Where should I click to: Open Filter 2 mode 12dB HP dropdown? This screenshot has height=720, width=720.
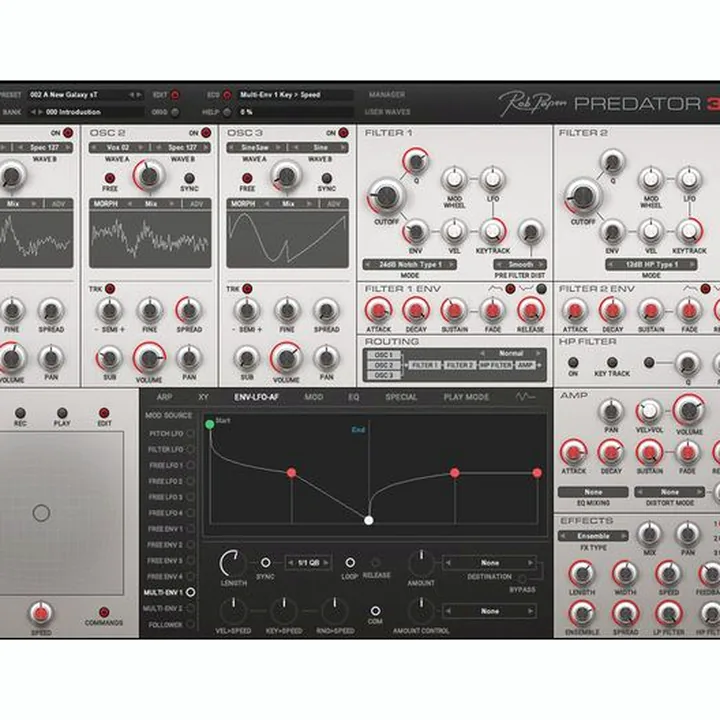tap(651, 264)
